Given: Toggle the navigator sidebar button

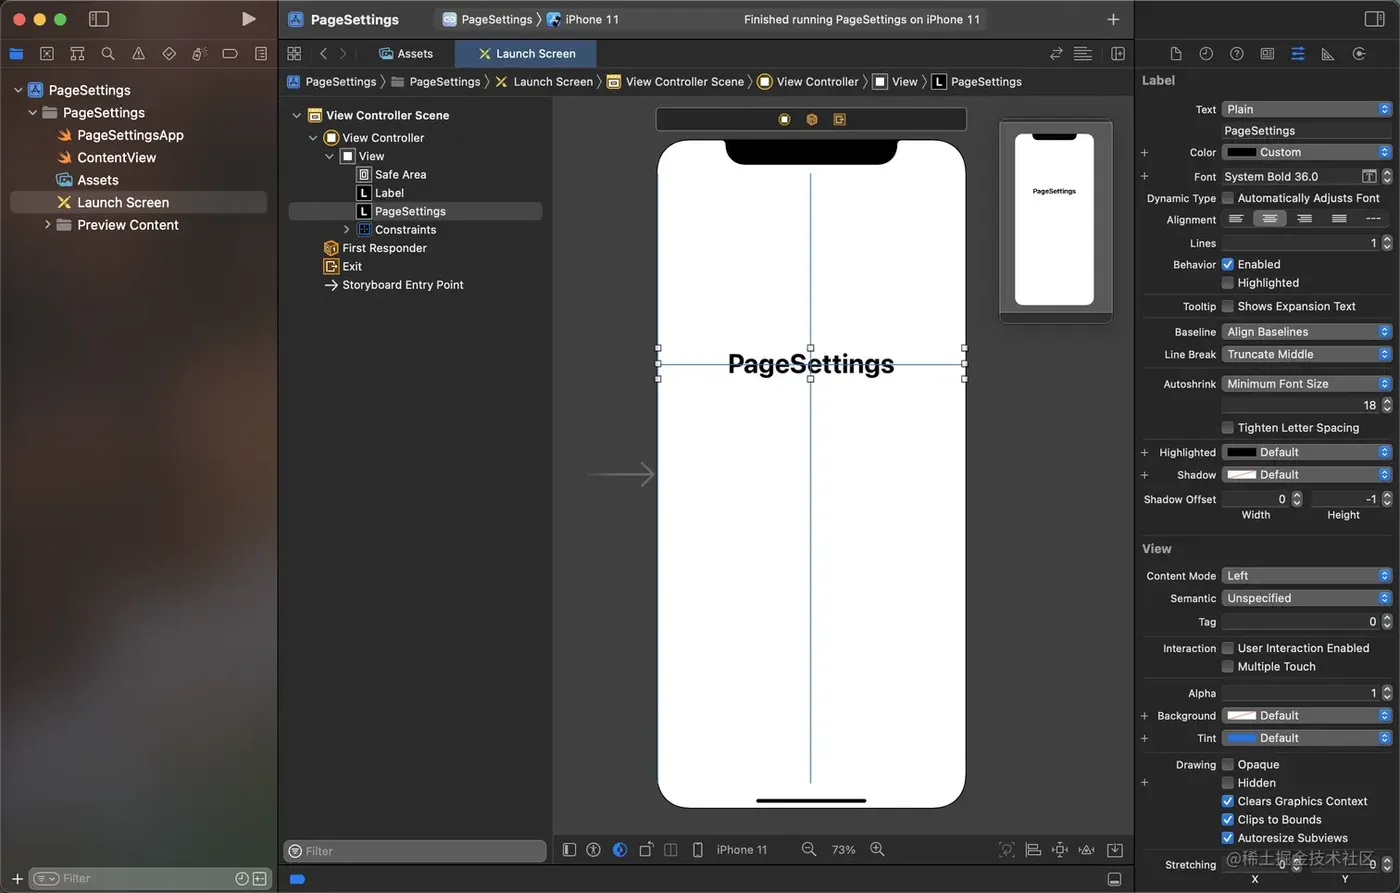Looking at the screenshot, I should [99, 19].
